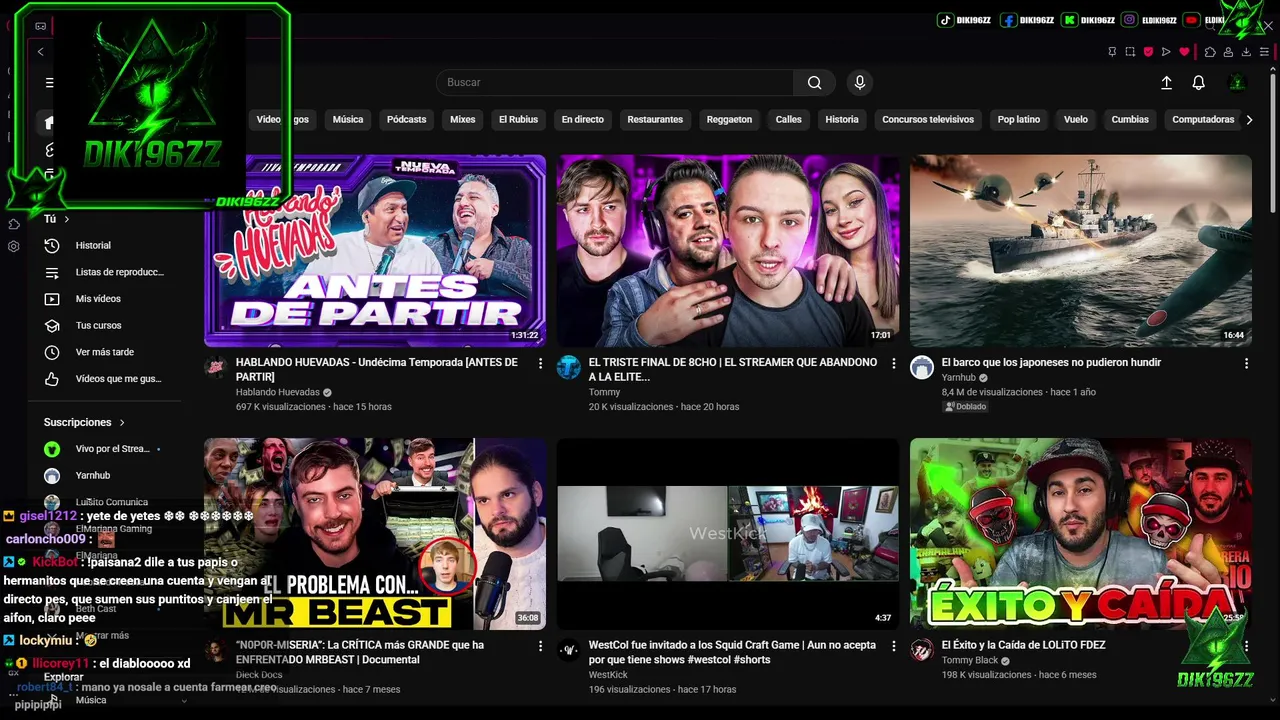Play the WestKick Squid Craft thumbnail
1280x720 pixels.
point(728,534)
